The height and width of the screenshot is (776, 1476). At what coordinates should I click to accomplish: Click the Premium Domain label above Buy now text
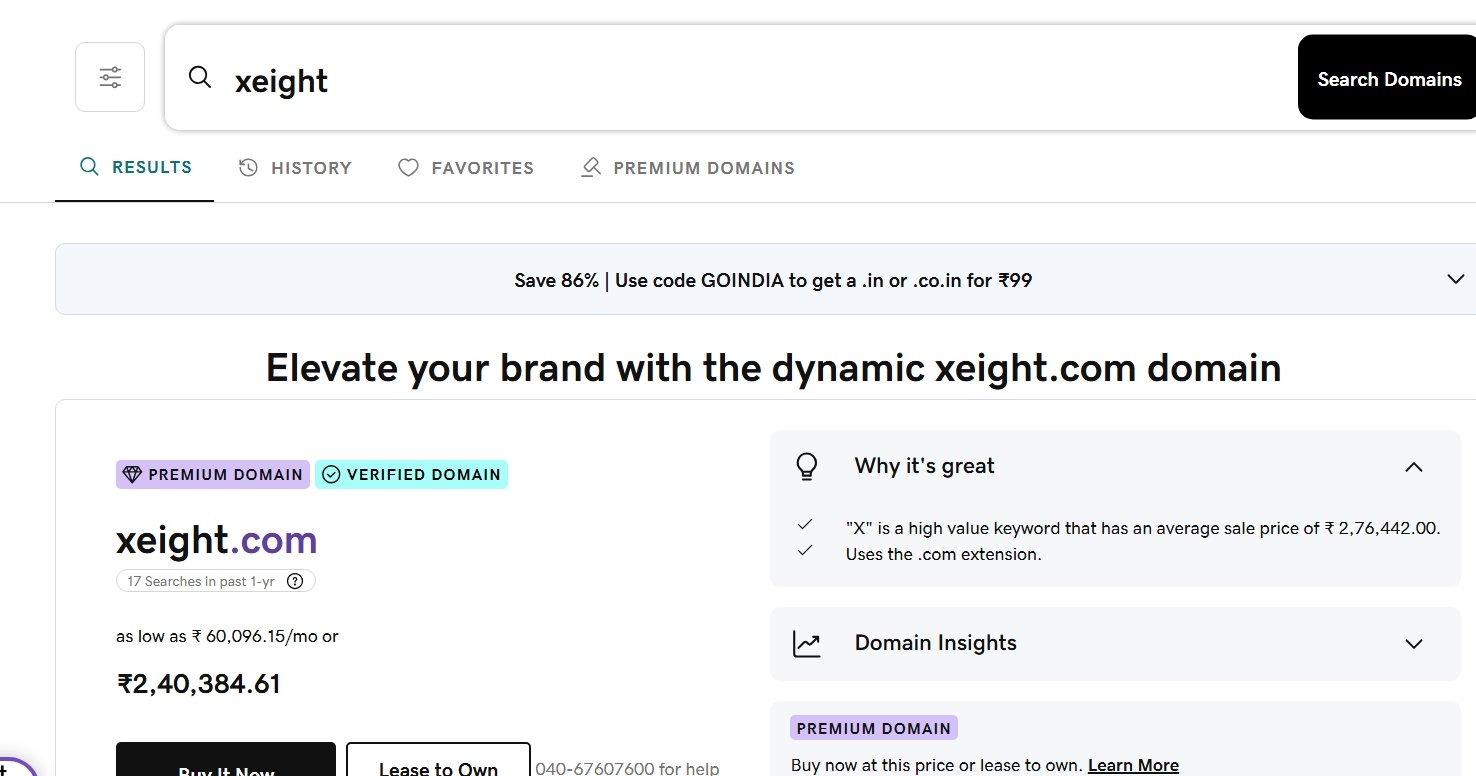(874, 728)
